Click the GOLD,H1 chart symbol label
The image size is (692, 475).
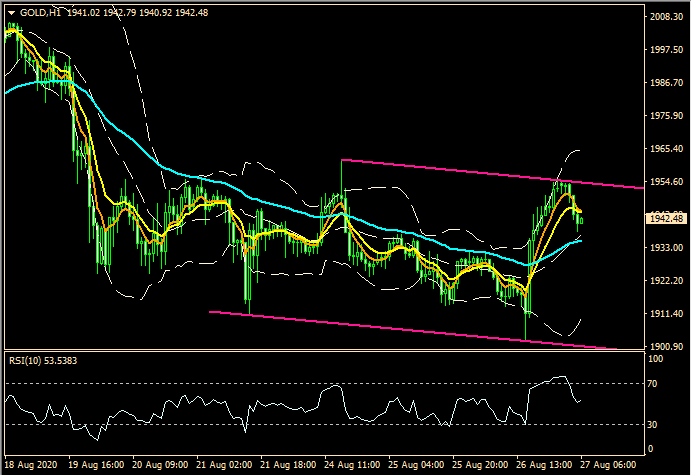(x=40, y=10)
